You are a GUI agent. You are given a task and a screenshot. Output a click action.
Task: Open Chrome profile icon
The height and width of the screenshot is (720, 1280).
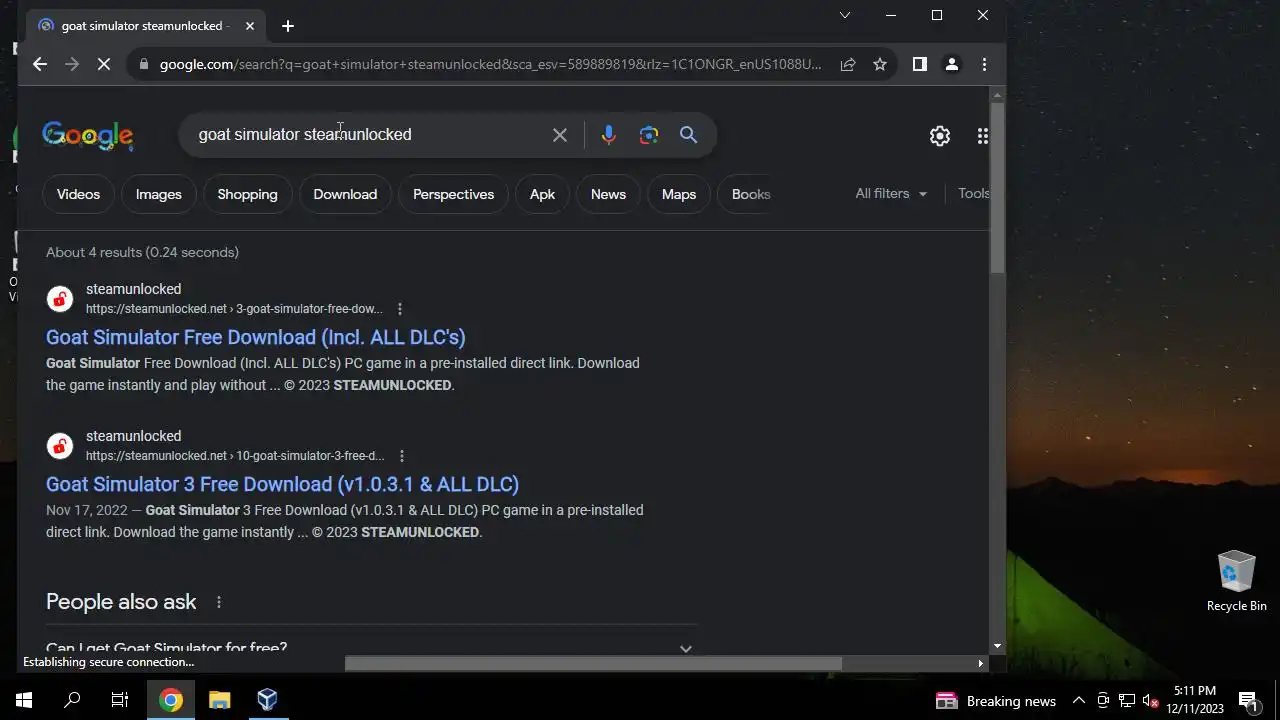(952, 64)
